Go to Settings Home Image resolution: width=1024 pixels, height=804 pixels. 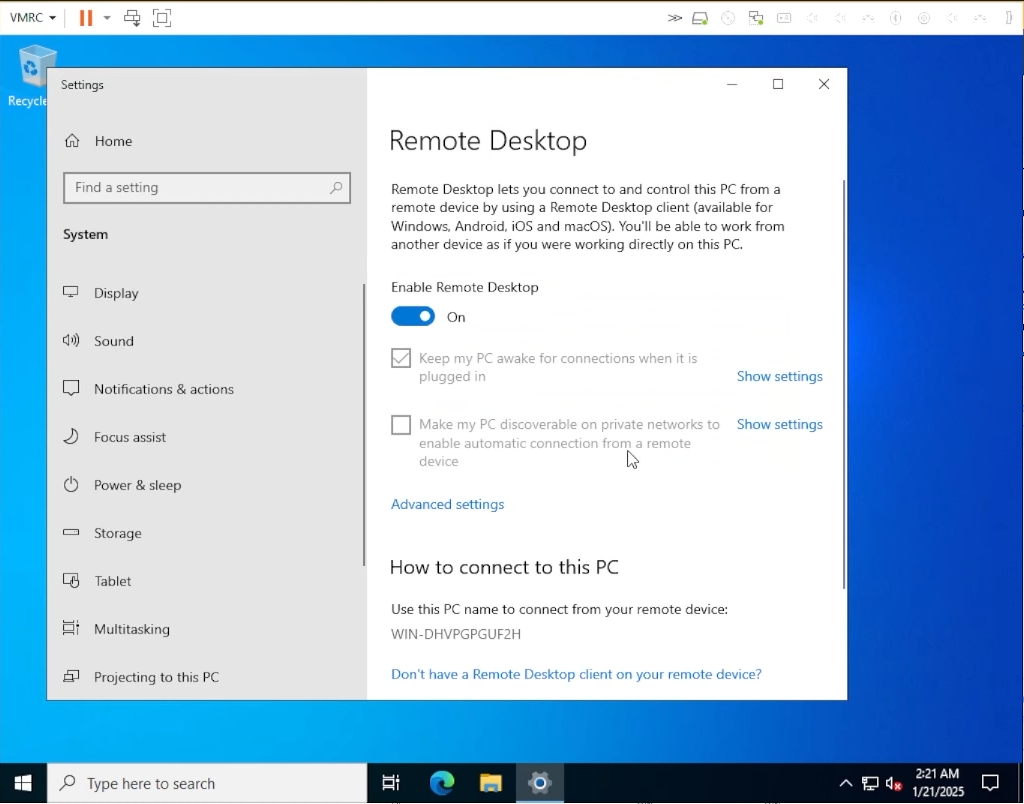coord(112,141)
